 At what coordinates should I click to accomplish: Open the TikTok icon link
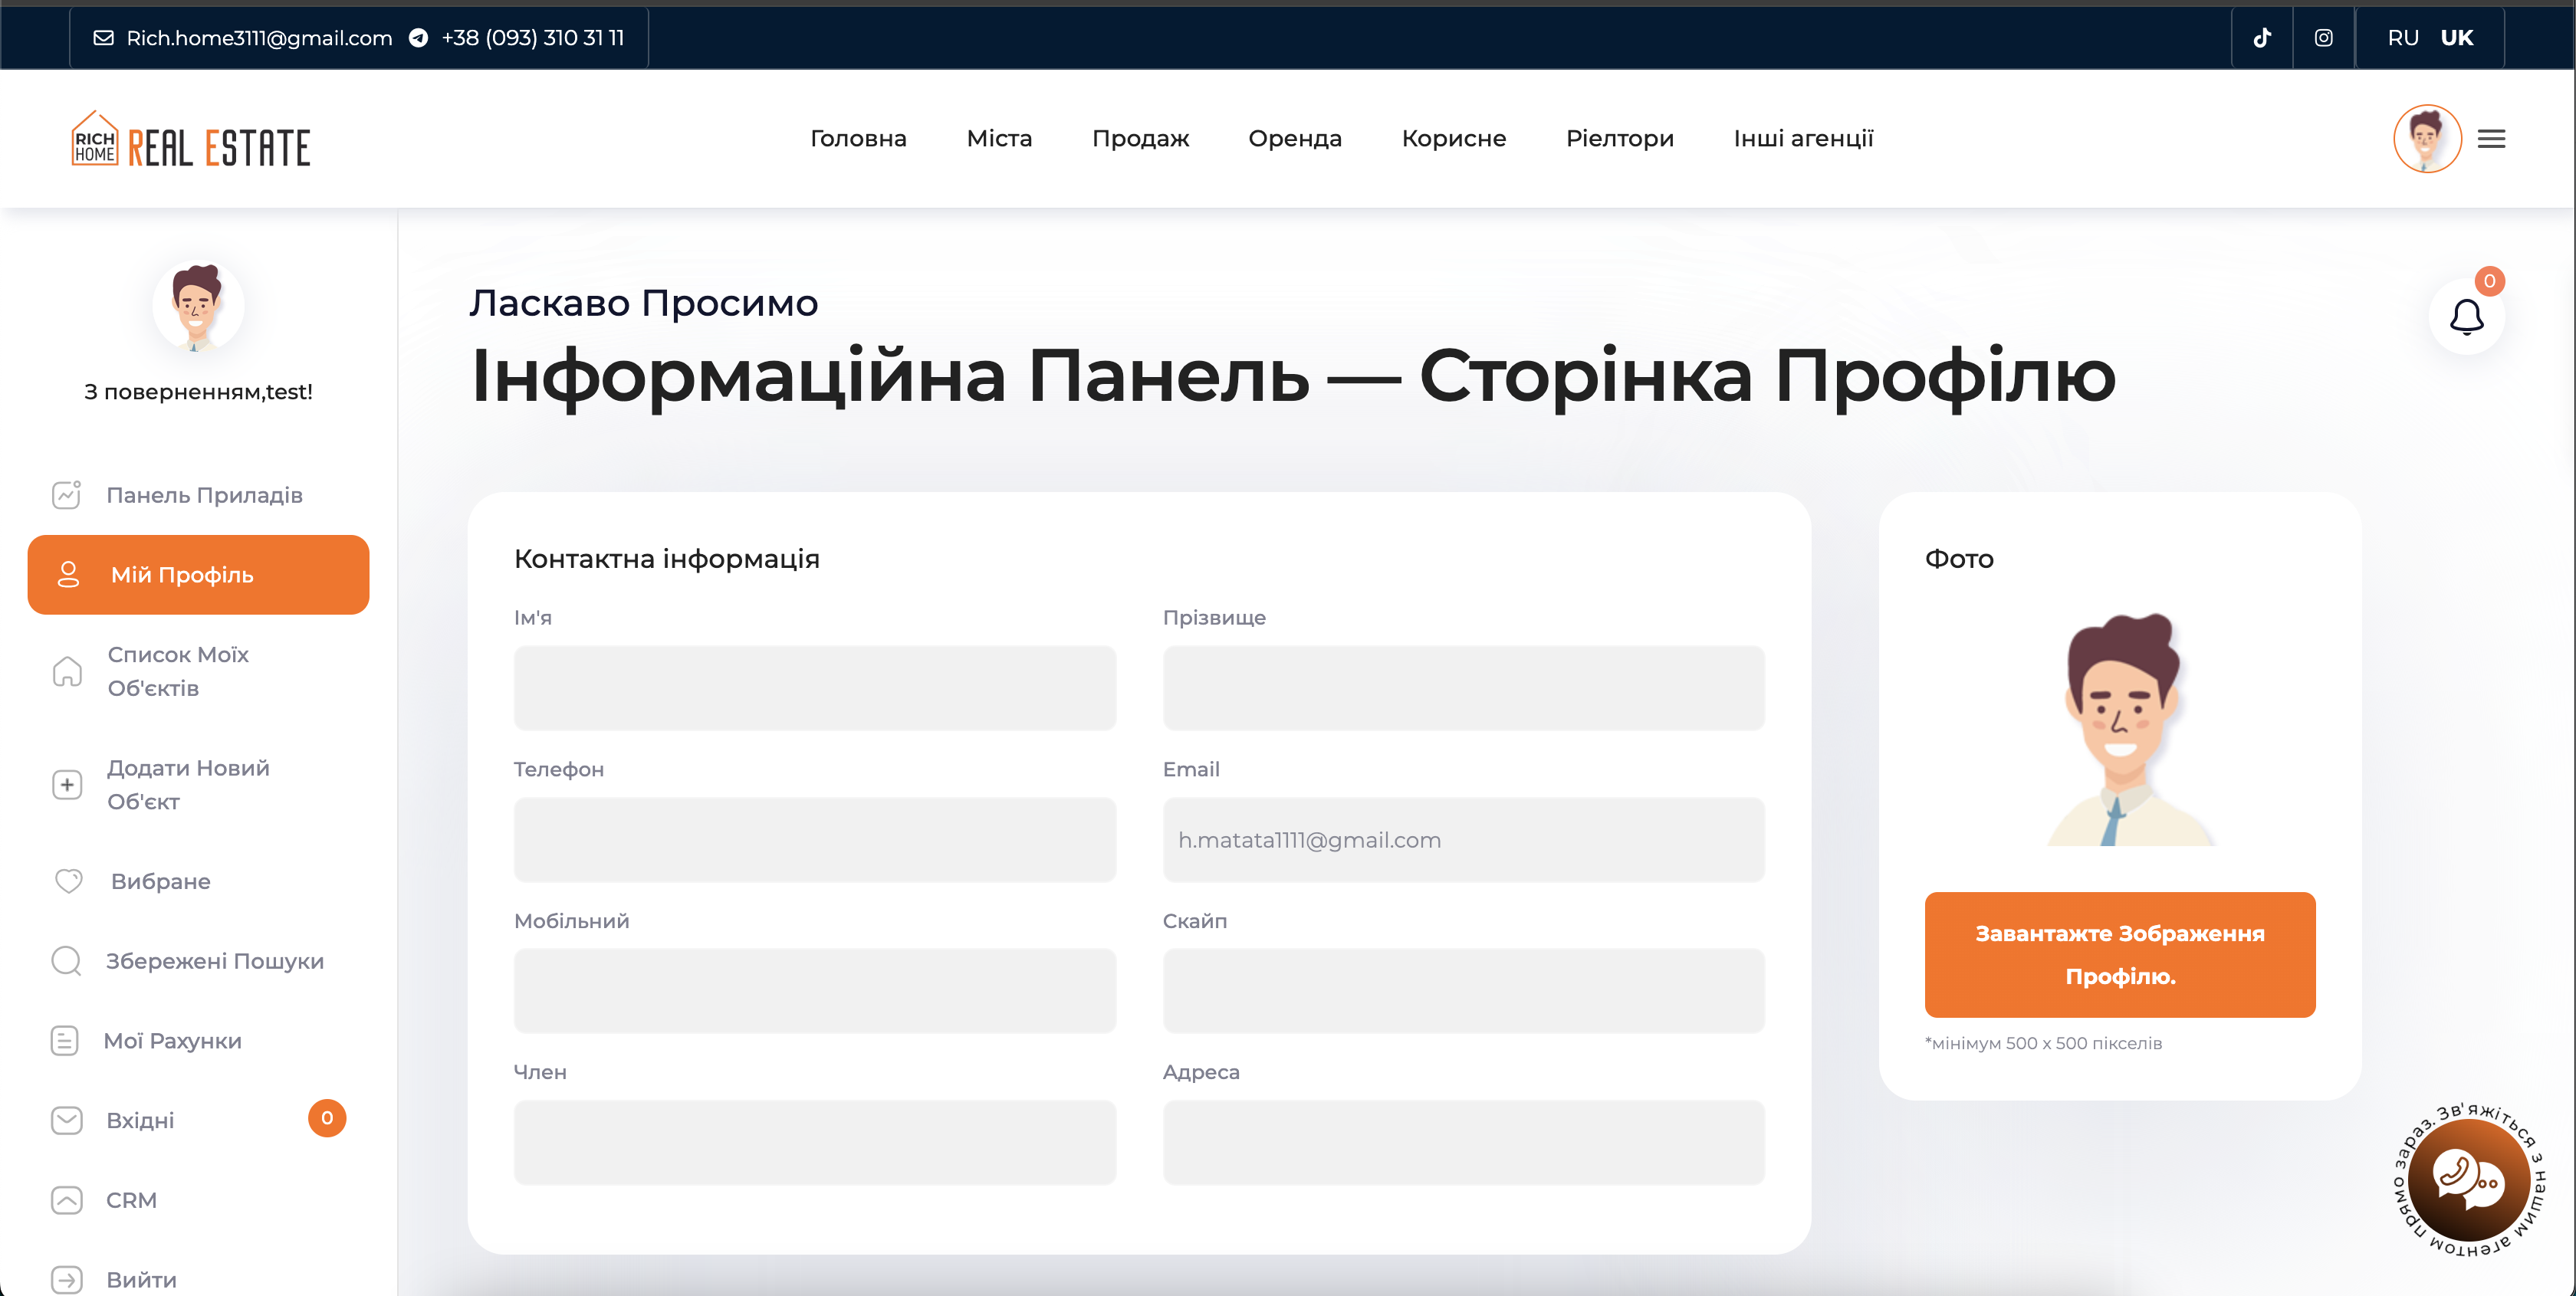coord(2262,38)
